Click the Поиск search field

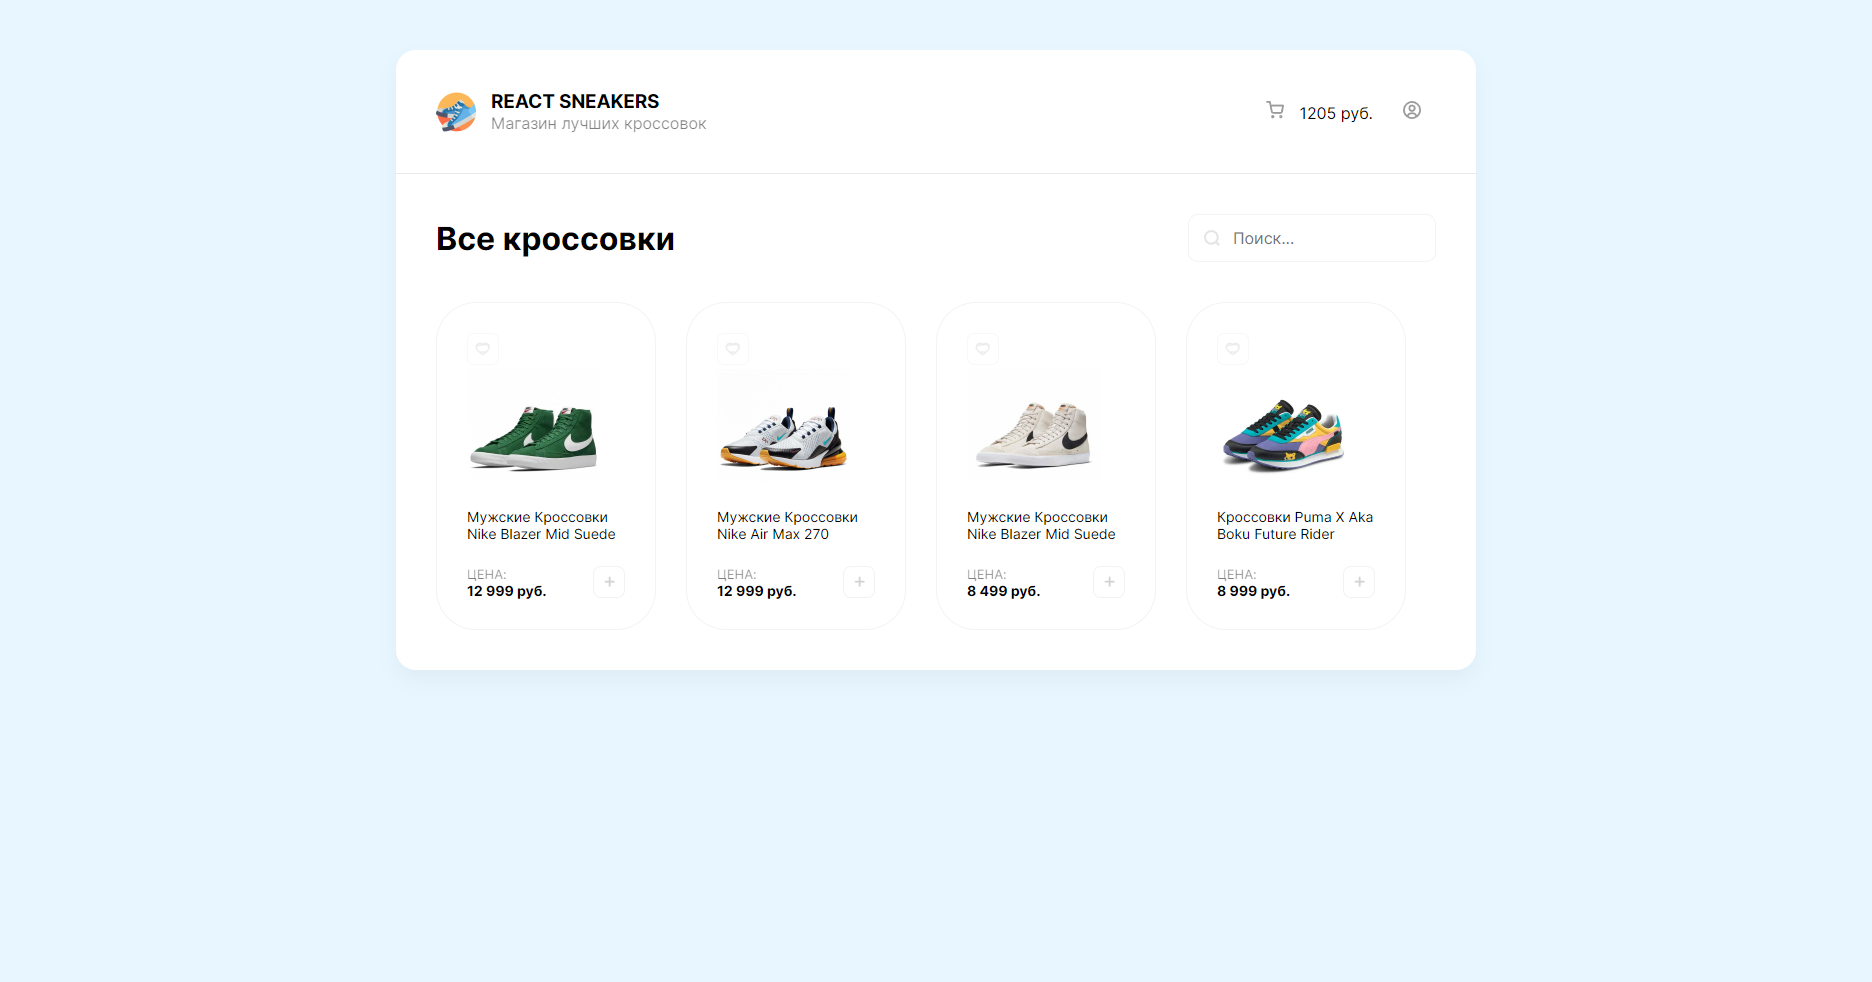[1311, 238]
